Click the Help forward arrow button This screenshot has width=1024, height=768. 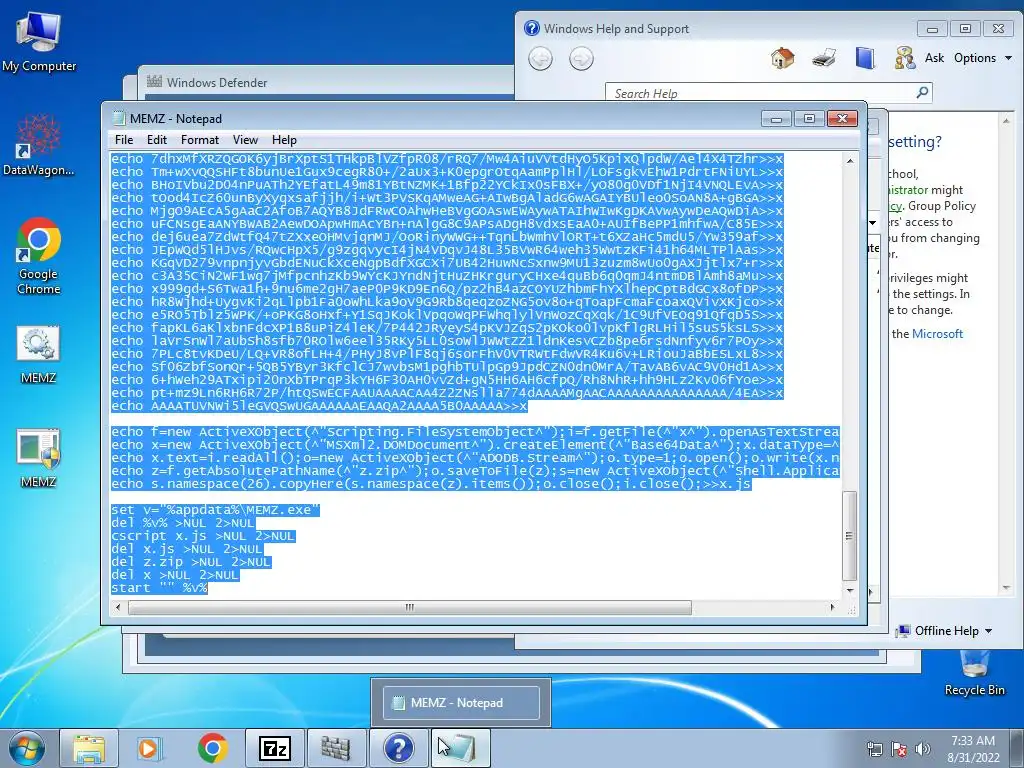point(581,59)
